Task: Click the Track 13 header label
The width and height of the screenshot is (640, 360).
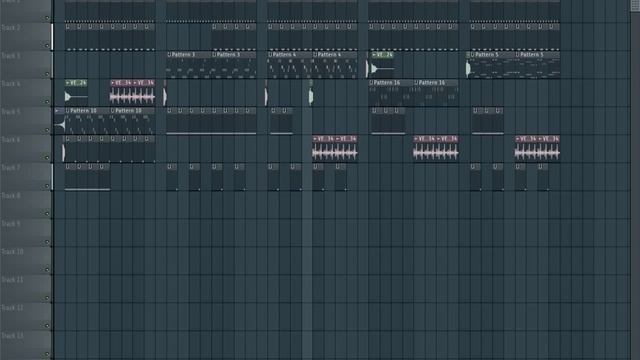Action: click(x=12, y=336)
